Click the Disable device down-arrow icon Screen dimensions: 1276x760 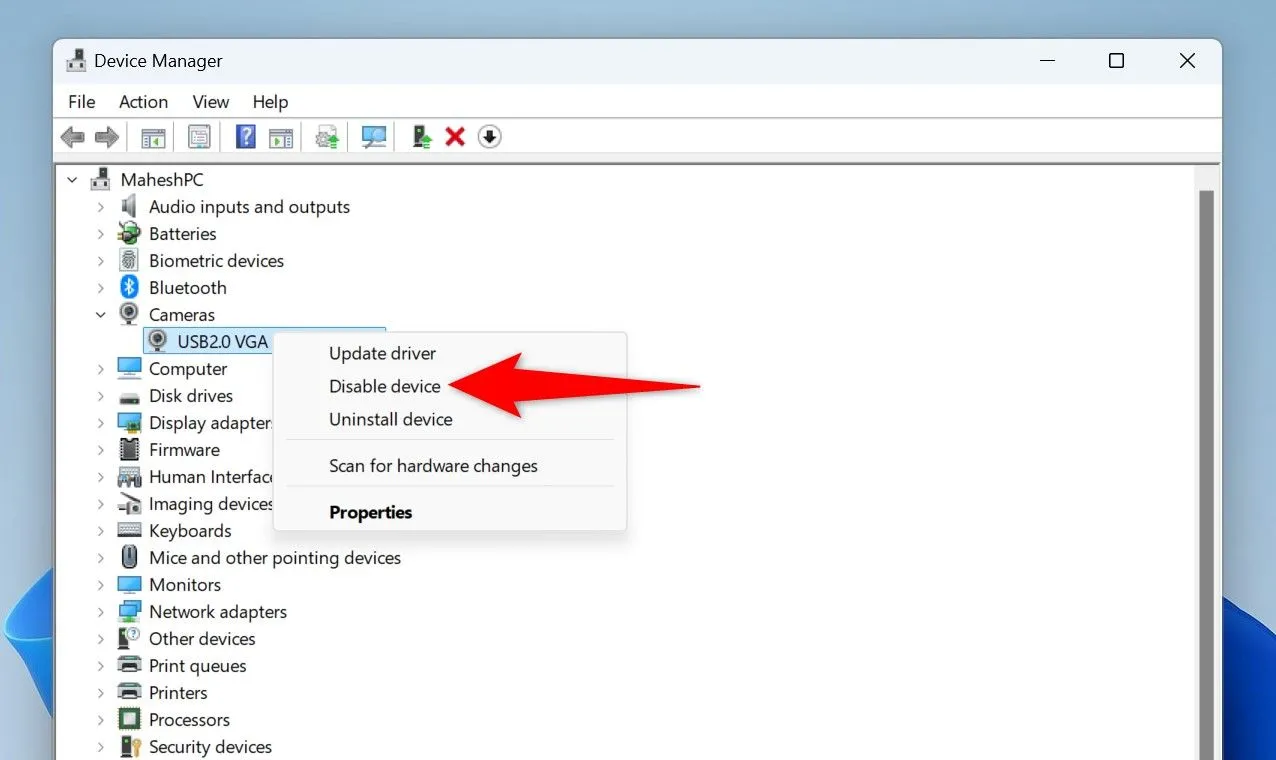click(x=489, y=136)
